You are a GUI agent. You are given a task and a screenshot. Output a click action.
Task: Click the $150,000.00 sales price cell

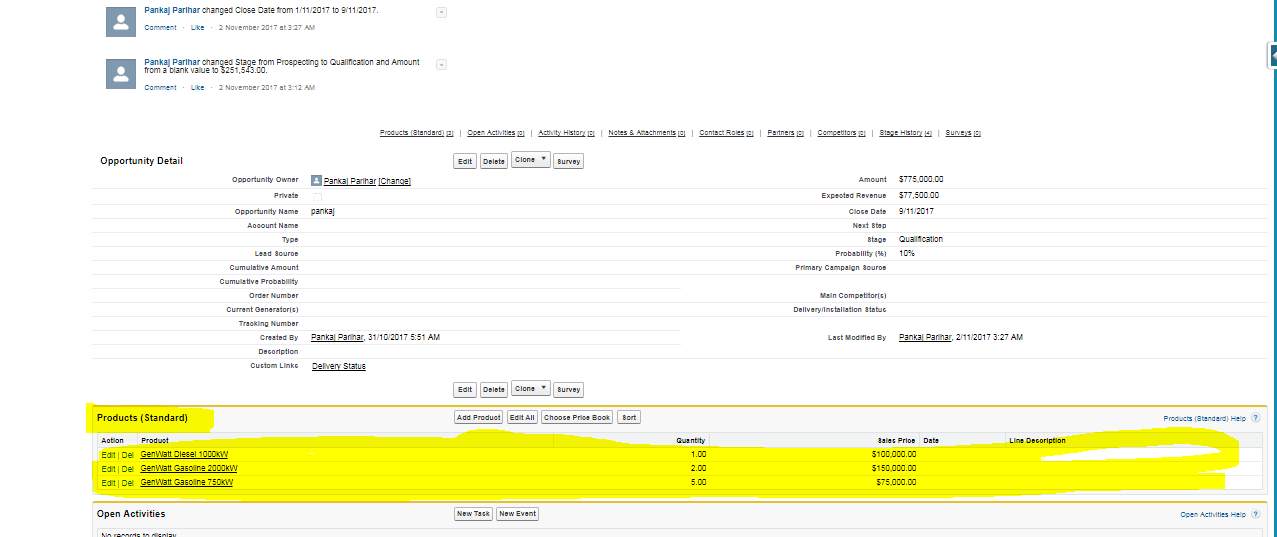coord(893,468)
